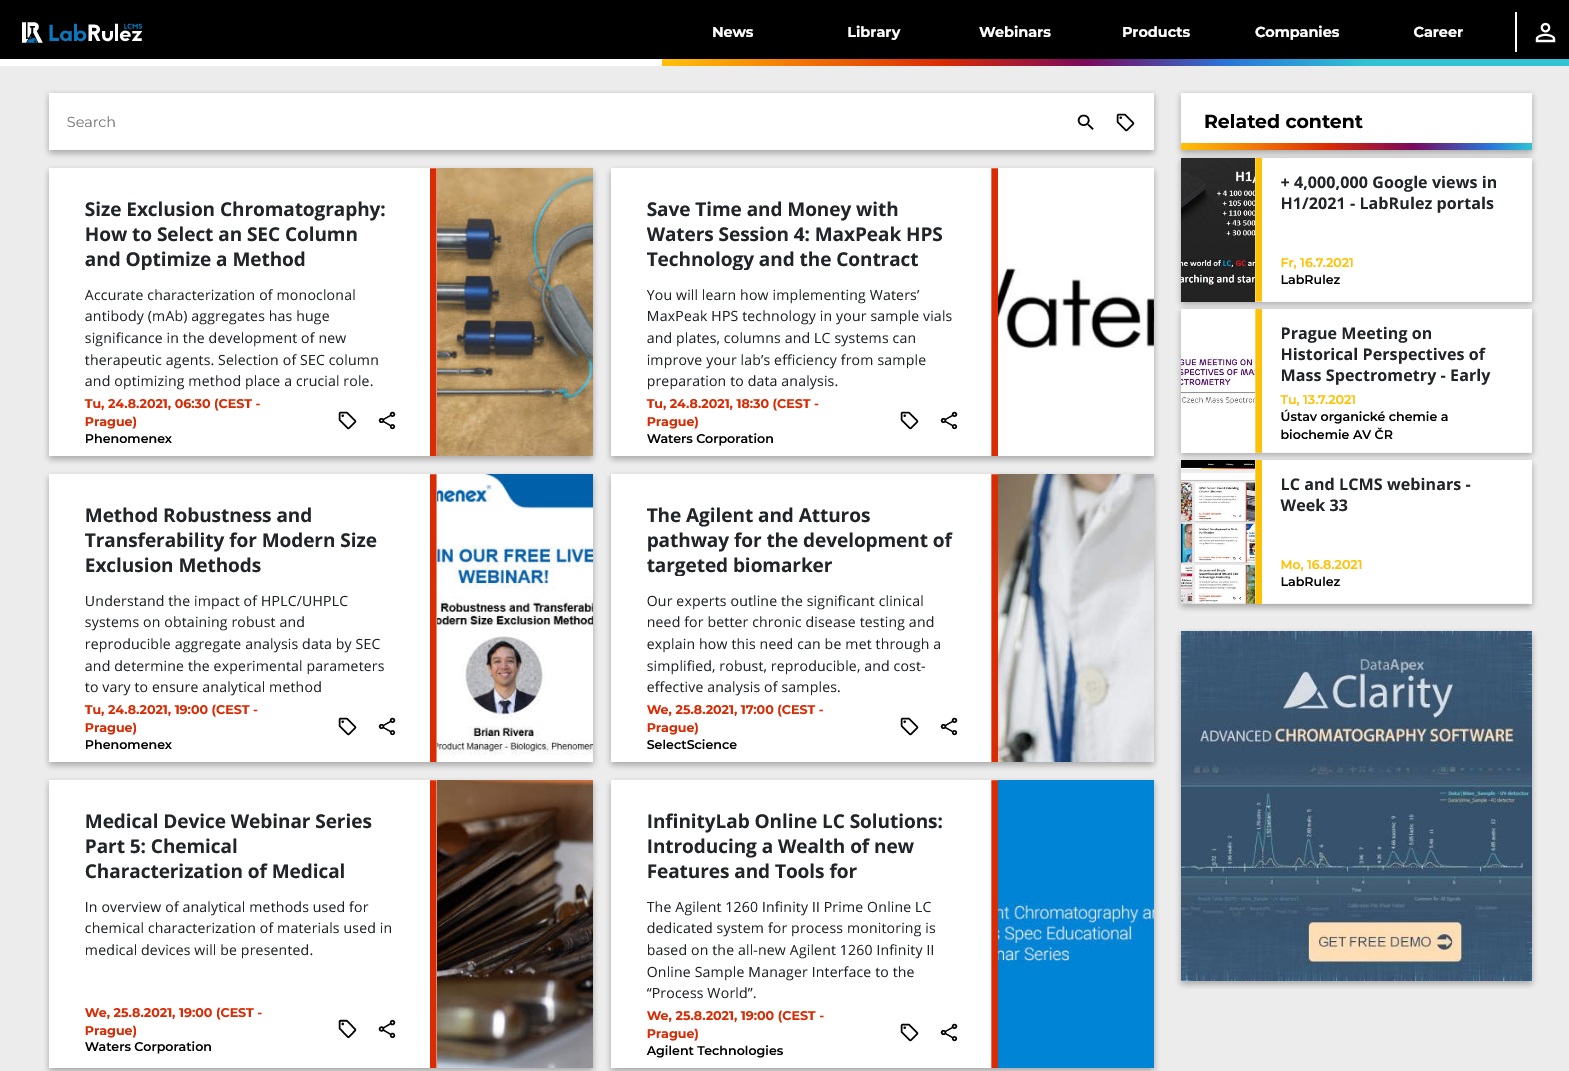Screen dimensions: 1569x1071
Task: Open the Products menu
Action: (1155, 32)
